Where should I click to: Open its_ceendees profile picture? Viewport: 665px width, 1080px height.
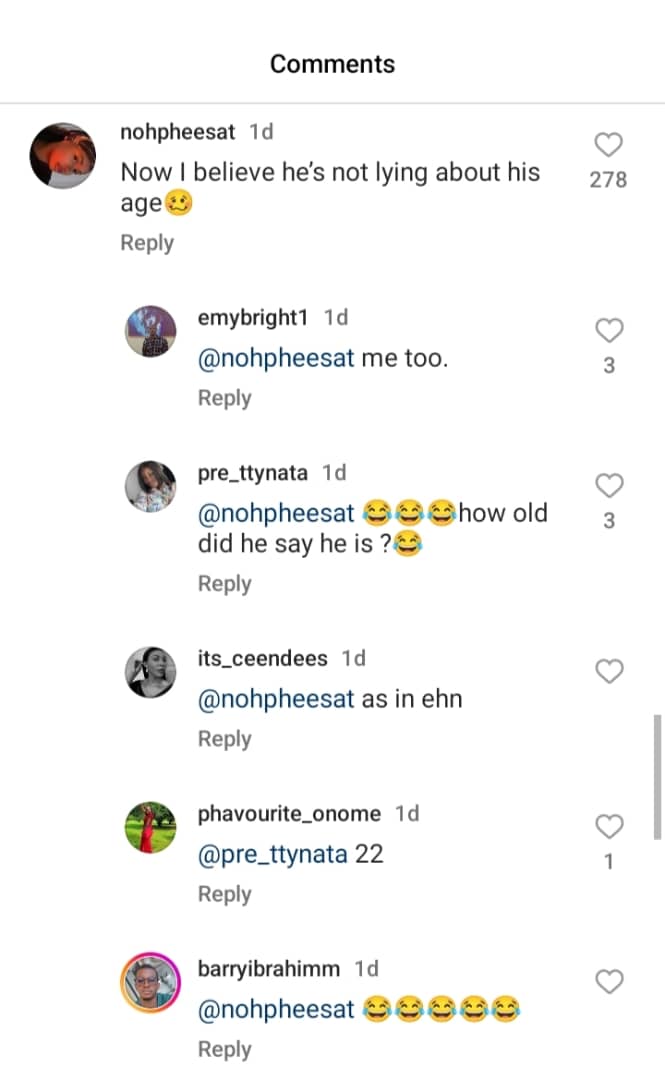point(150,672)
